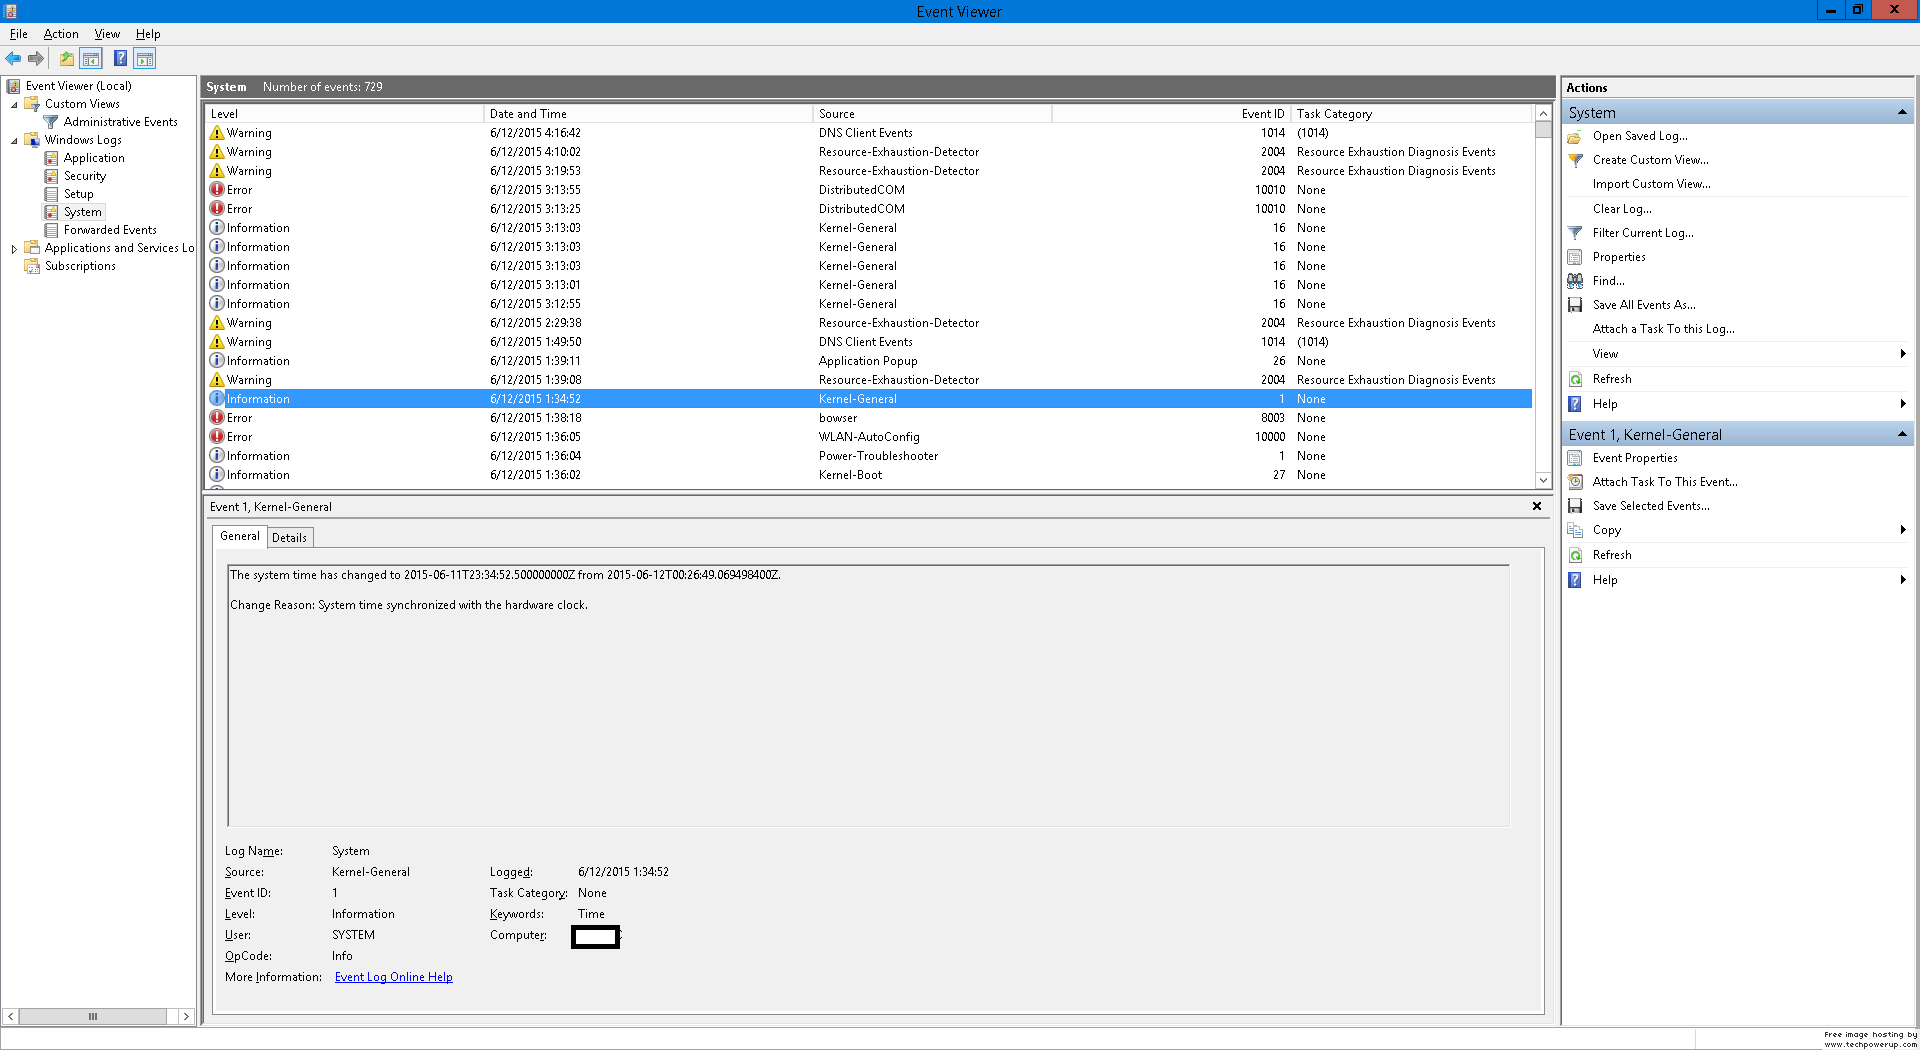
Task: Toggle the console tree visibility toolbar button
Action: coord(91,58)
